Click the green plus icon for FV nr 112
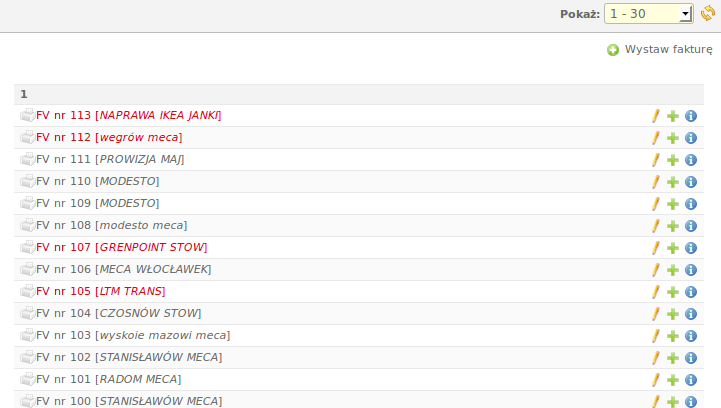Viewport: 721px width, 408px height. (673, 138)
